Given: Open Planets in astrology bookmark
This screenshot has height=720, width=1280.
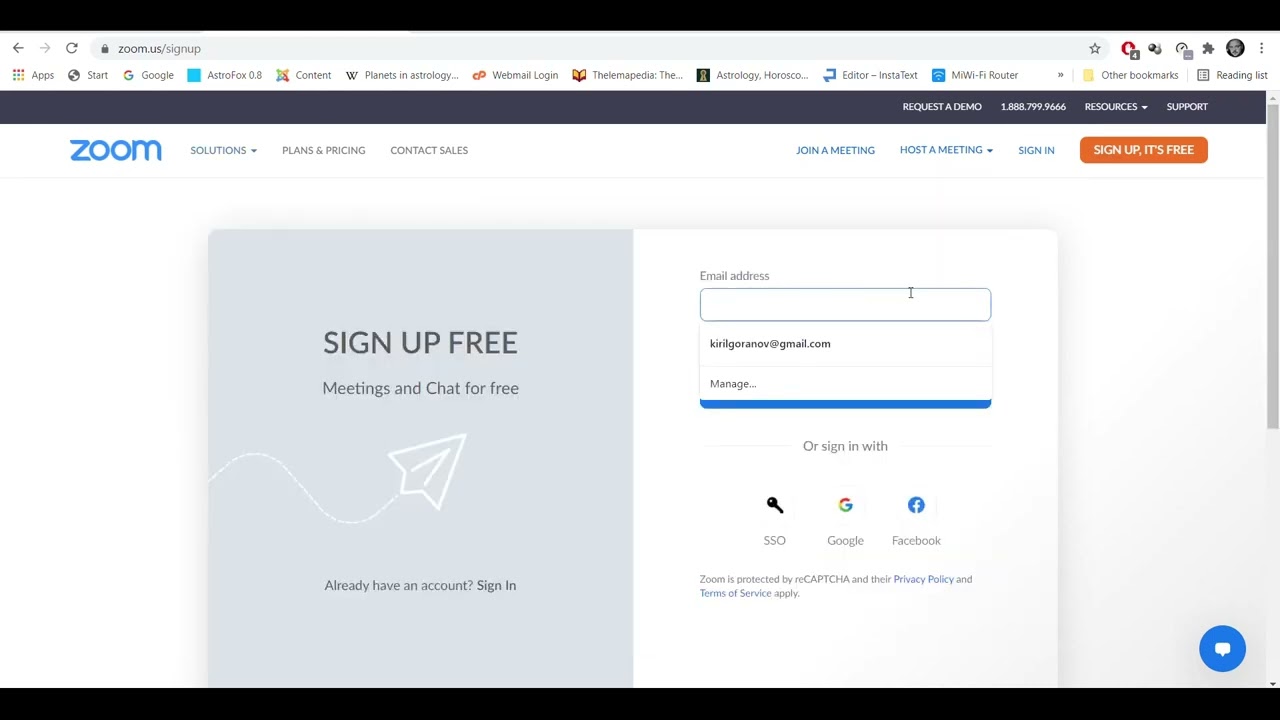Looking at the screenshot, I should (402, 75).
